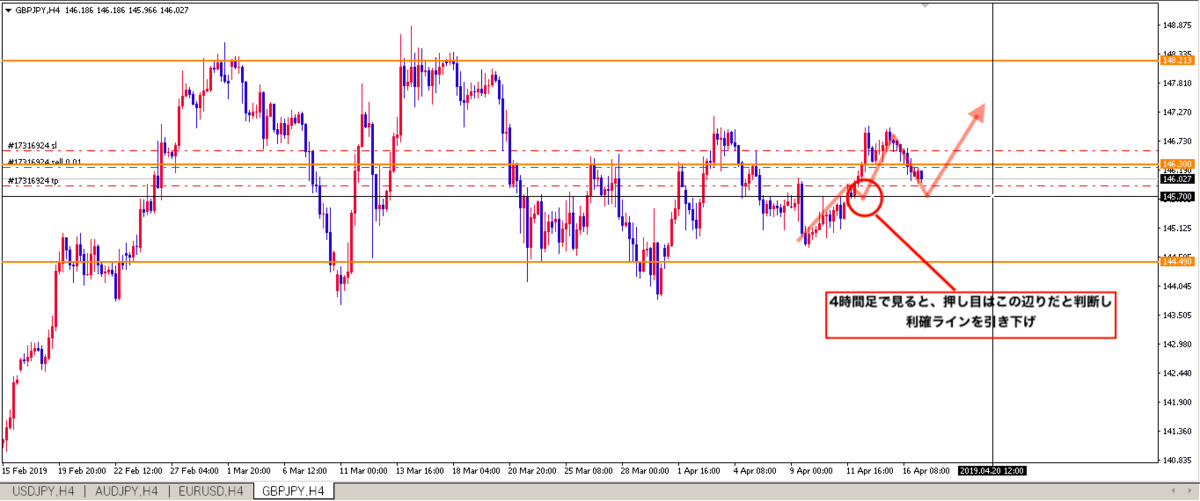Image resolution: width=1200 pixels, height=501 pixels.
Task: Click the 22 Feb 12:00 time axis label
Action: [x=137, y=470]
